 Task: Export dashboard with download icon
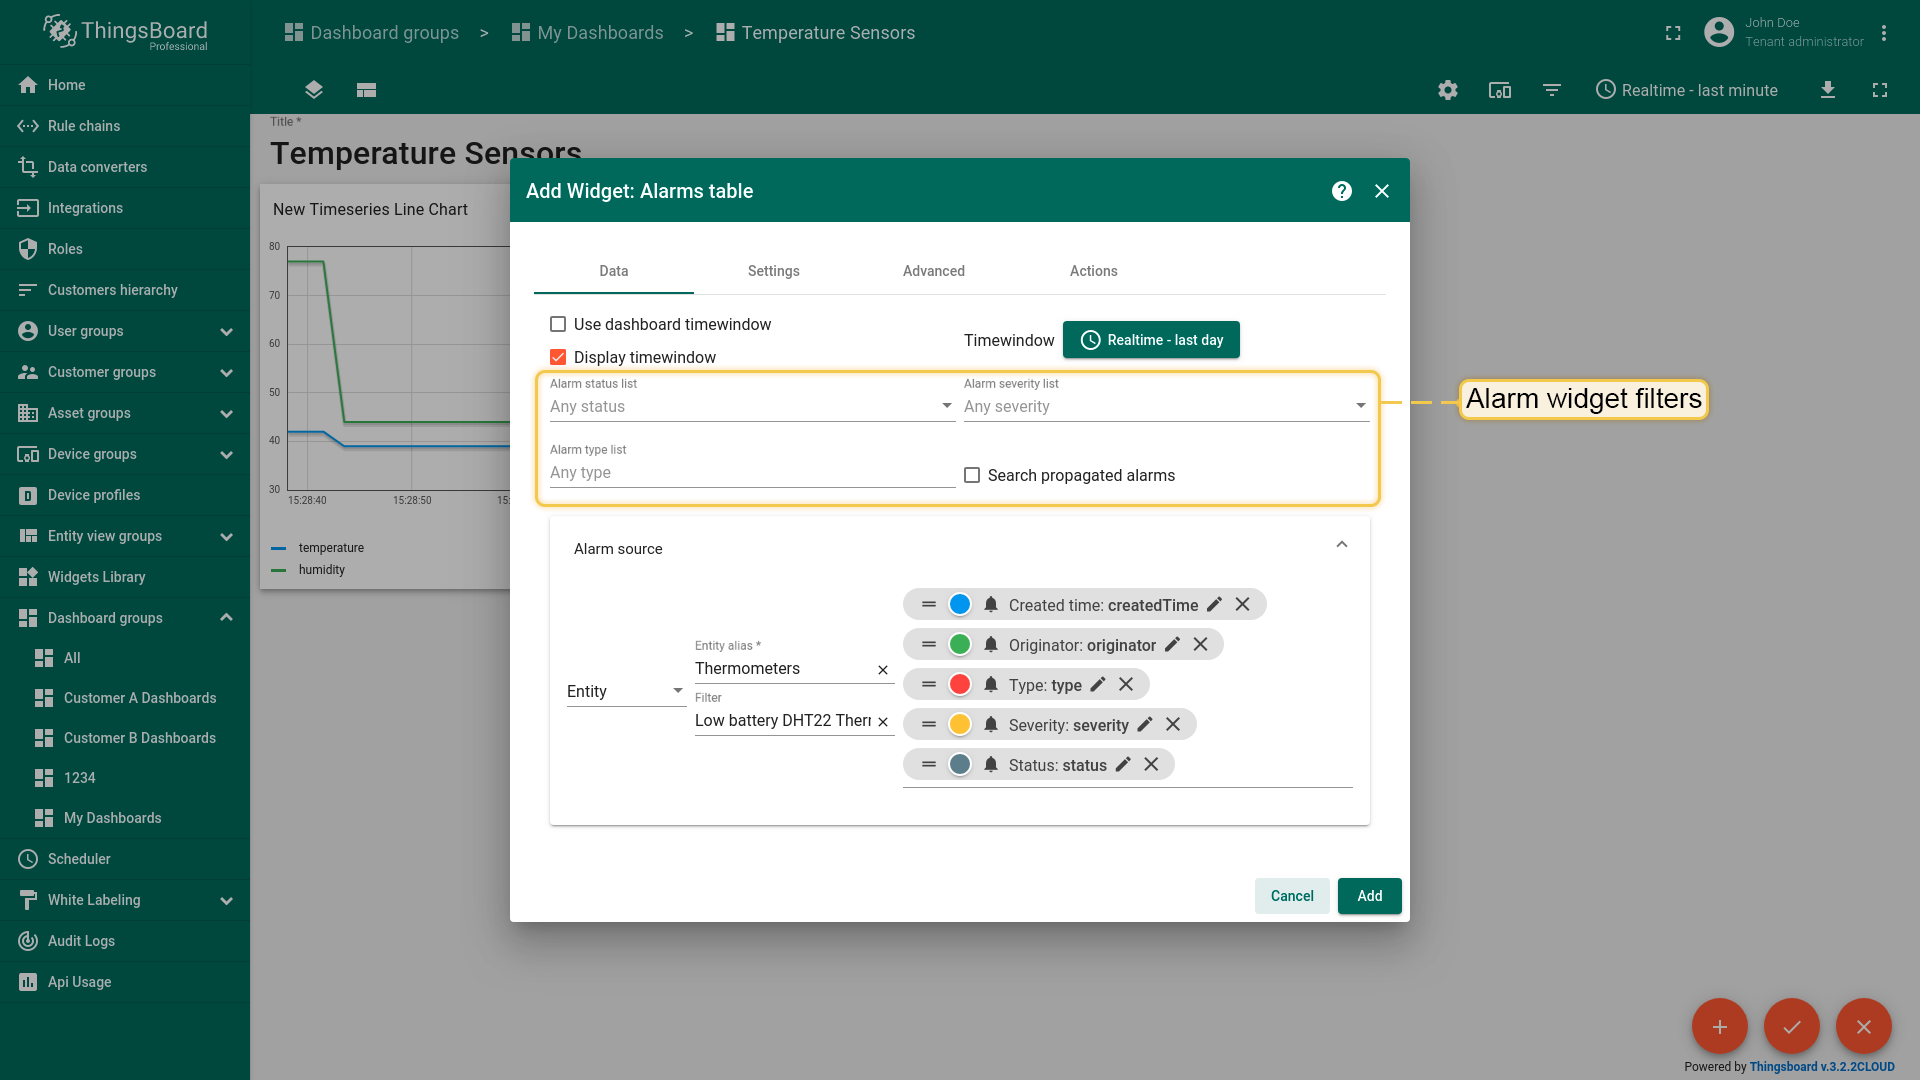(x=1828, y=90)
